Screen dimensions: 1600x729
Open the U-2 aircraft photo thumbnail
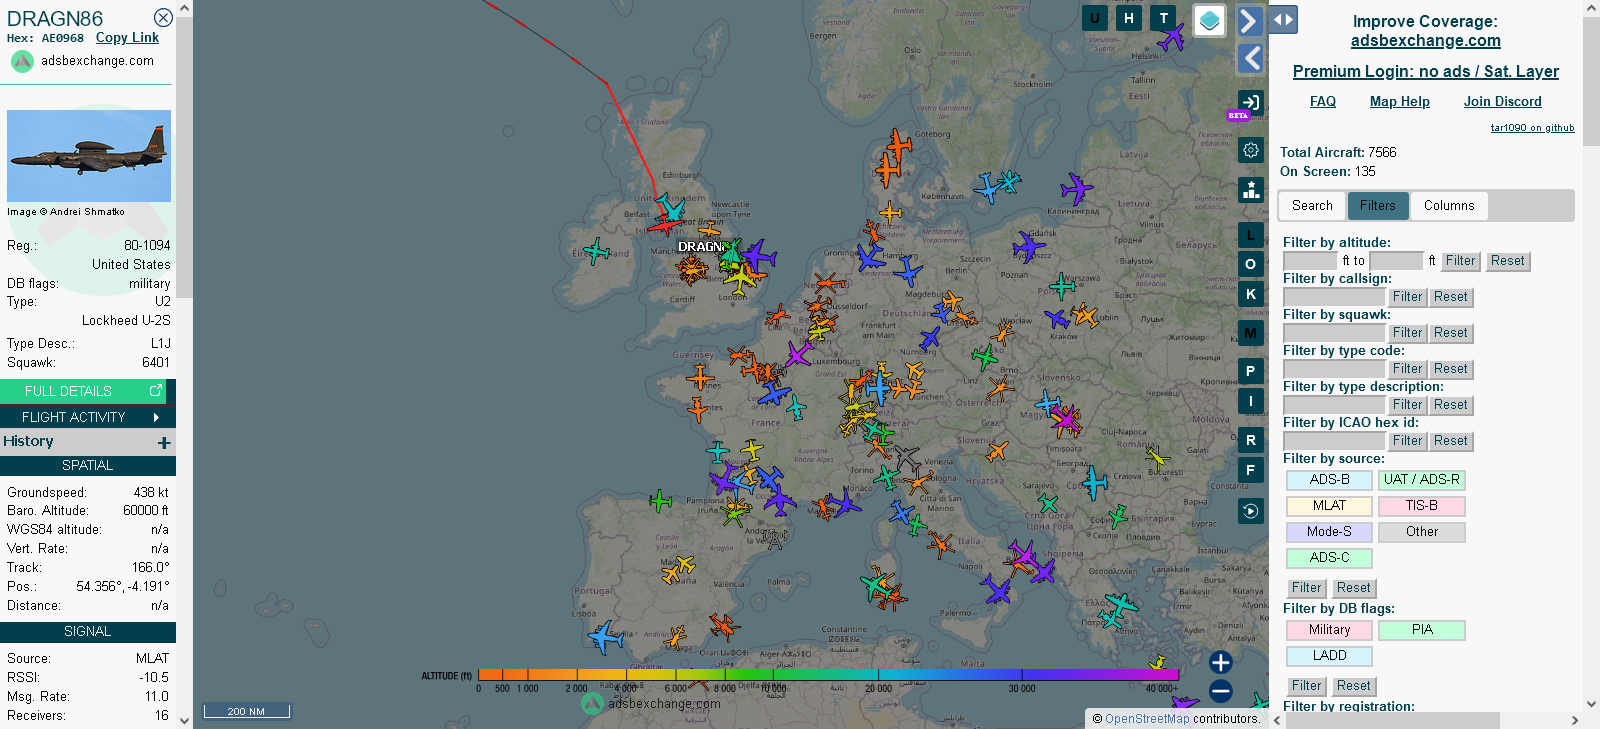point(89,156)
